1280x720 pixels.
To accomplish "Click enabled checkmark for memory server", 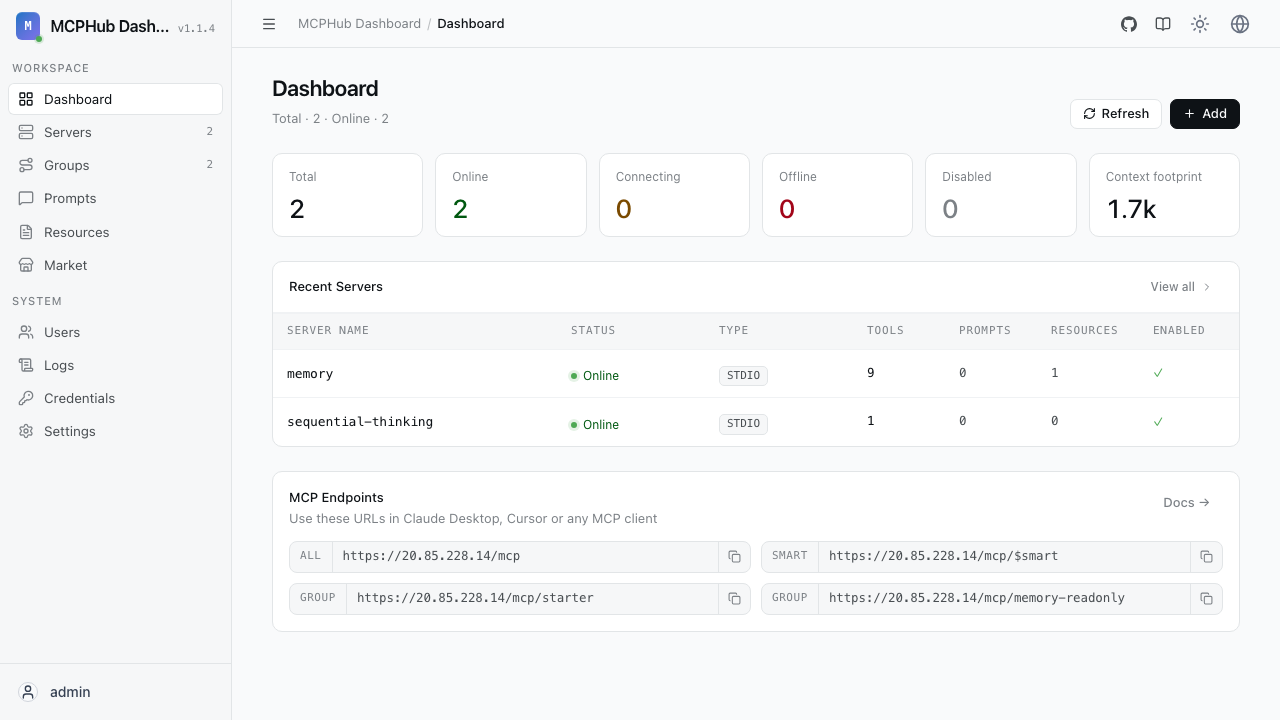I will tap(1158, 373).
